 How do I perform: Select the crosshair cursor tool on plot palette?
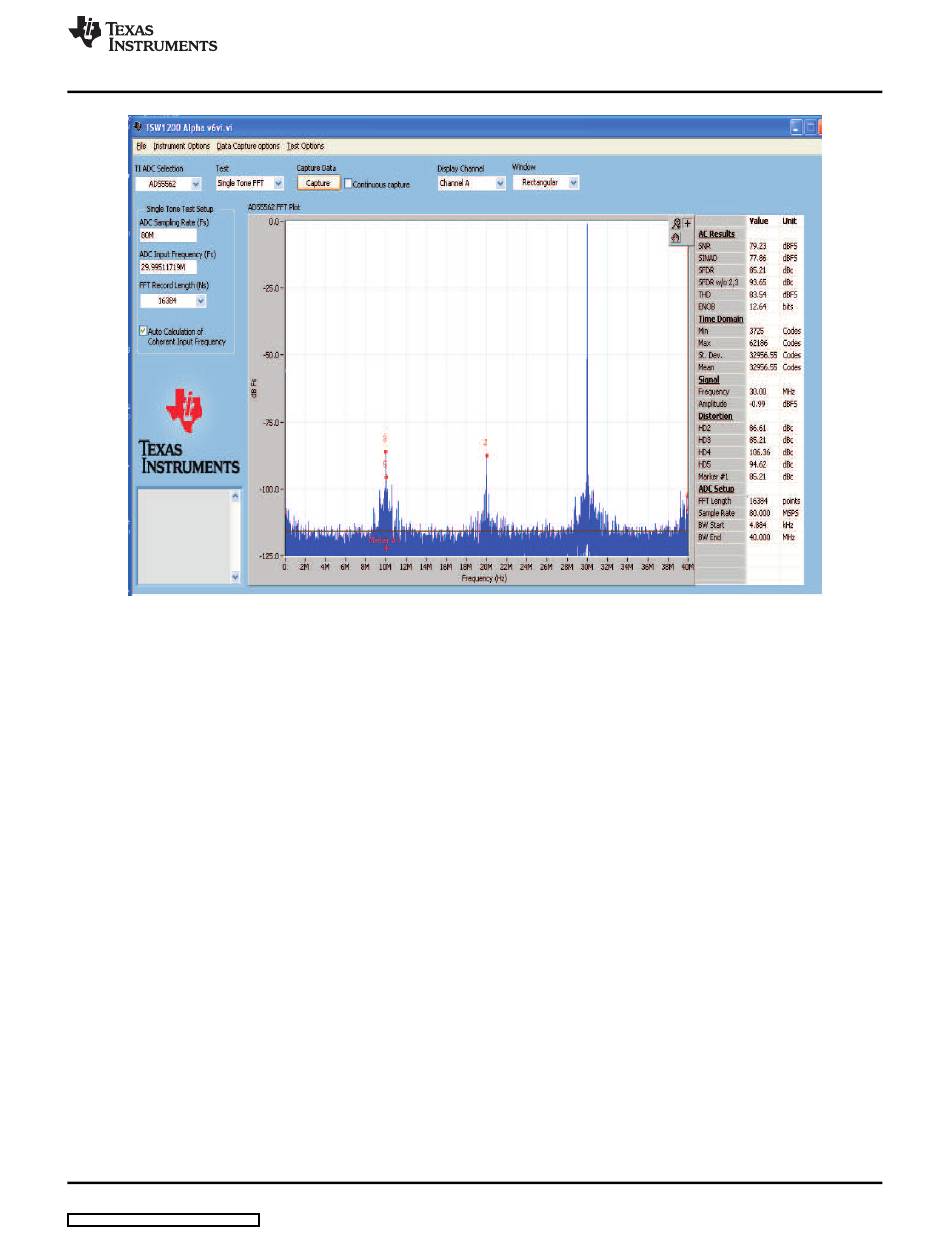pyautogui.click(x=688, y=225)
